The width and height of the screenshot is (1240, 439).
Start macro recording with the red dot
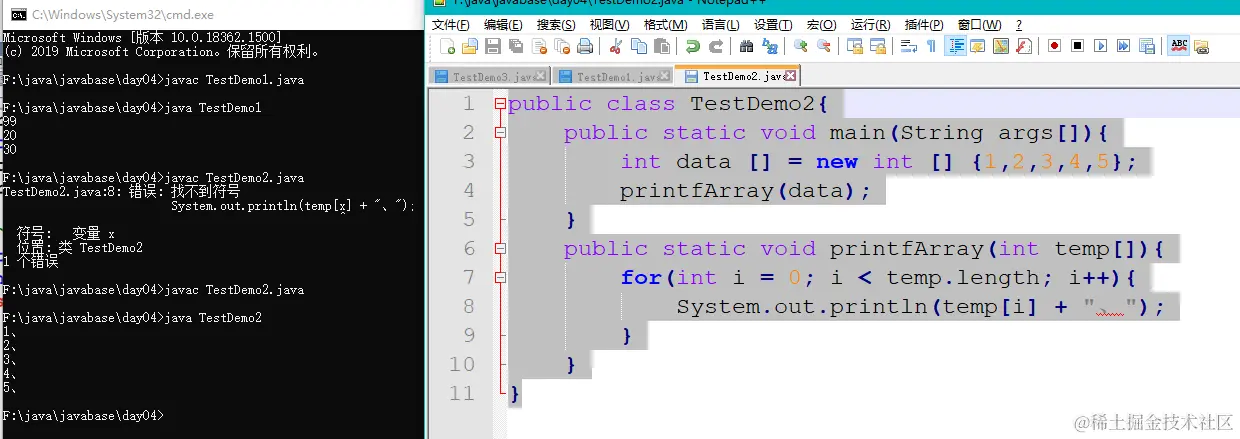click(x=1055, y=46)
